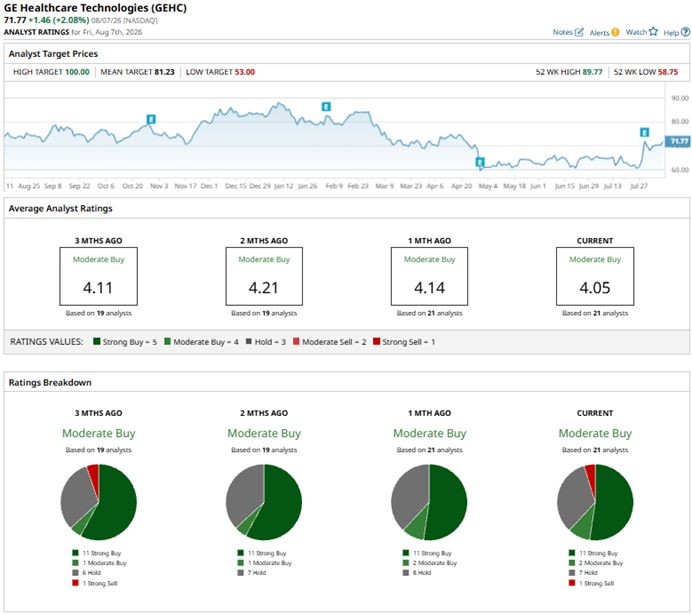Click the LOW TARGET 53.00 value
Screen dimensions: 692x614
pos(244,72)
